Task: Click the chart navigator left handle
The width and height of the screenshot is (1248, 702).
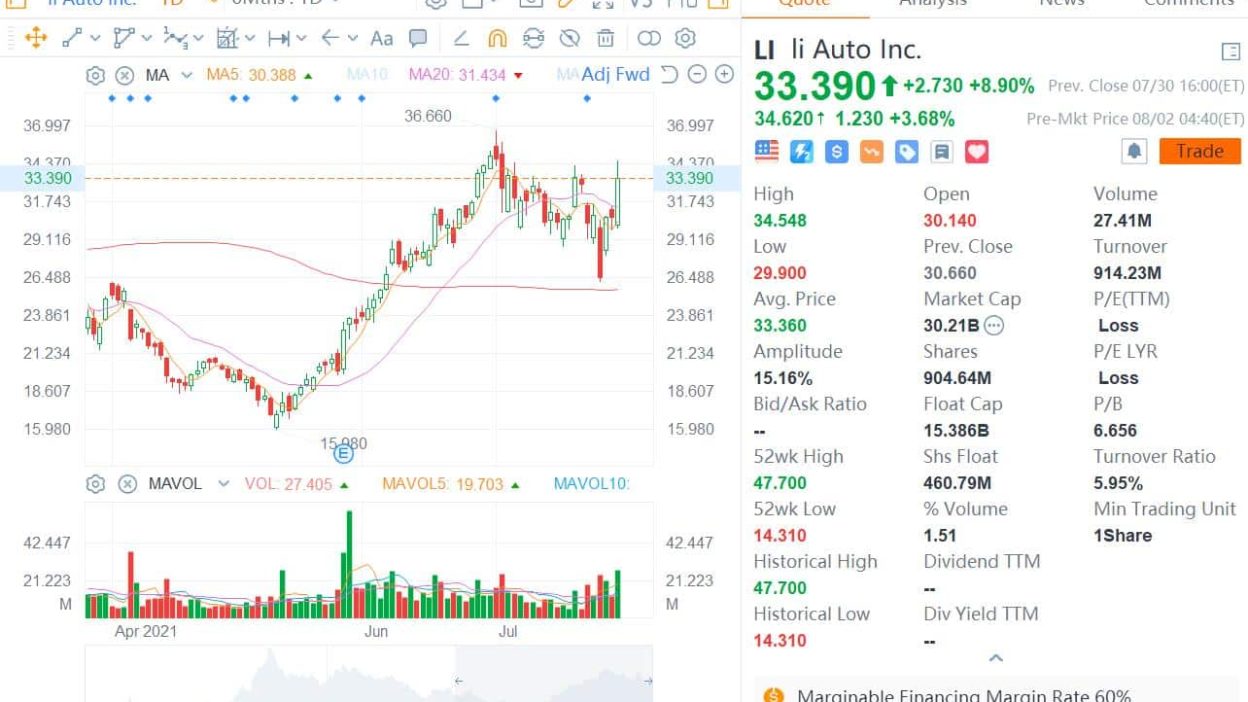Action: coord(459,682)
